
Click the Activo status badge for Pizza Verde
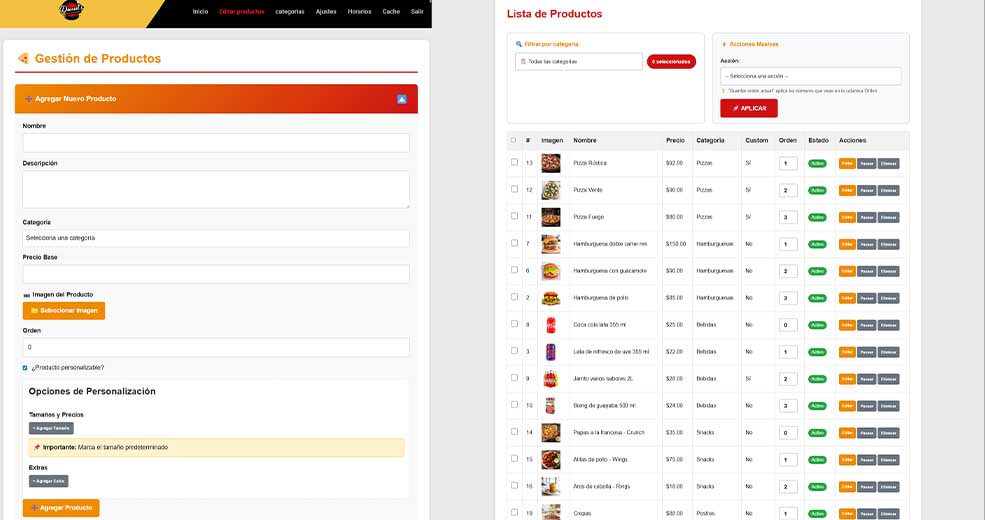[x=817, y=190]
